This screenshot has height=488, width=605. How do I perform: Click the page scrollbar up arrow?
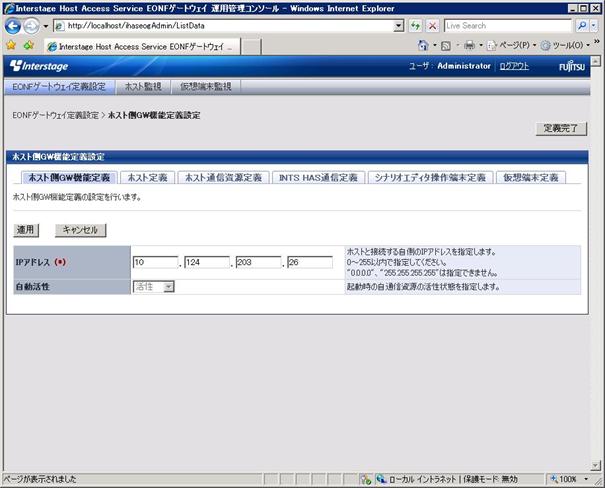coord(596,61)
